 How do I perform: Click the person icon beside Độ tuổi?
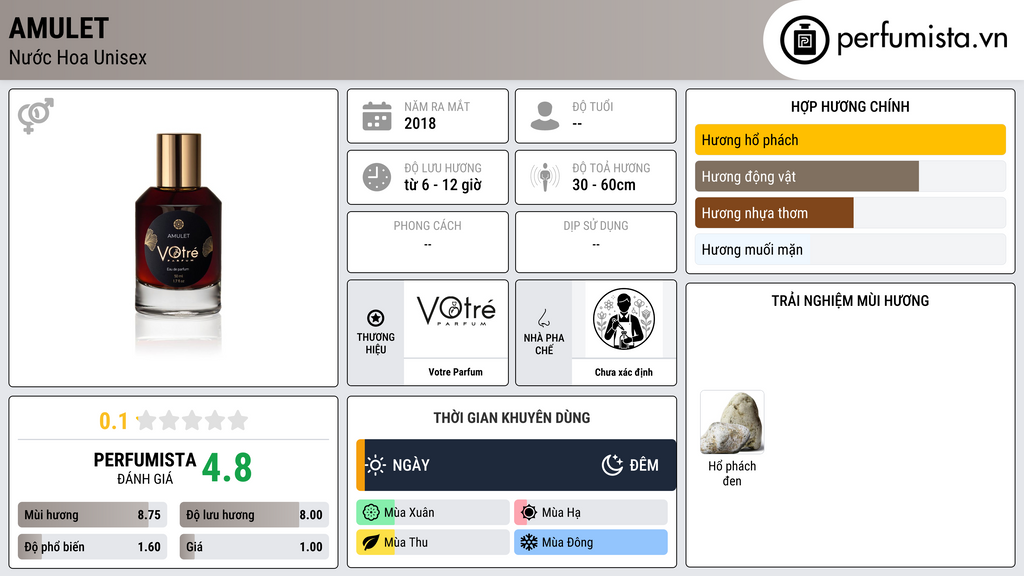545,116
